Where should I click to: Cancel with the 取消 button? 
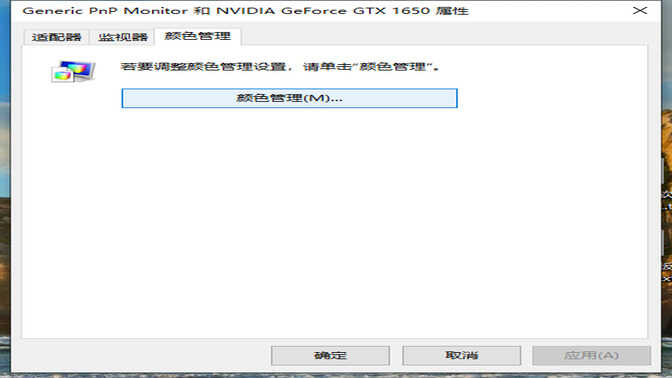point(461,355)
